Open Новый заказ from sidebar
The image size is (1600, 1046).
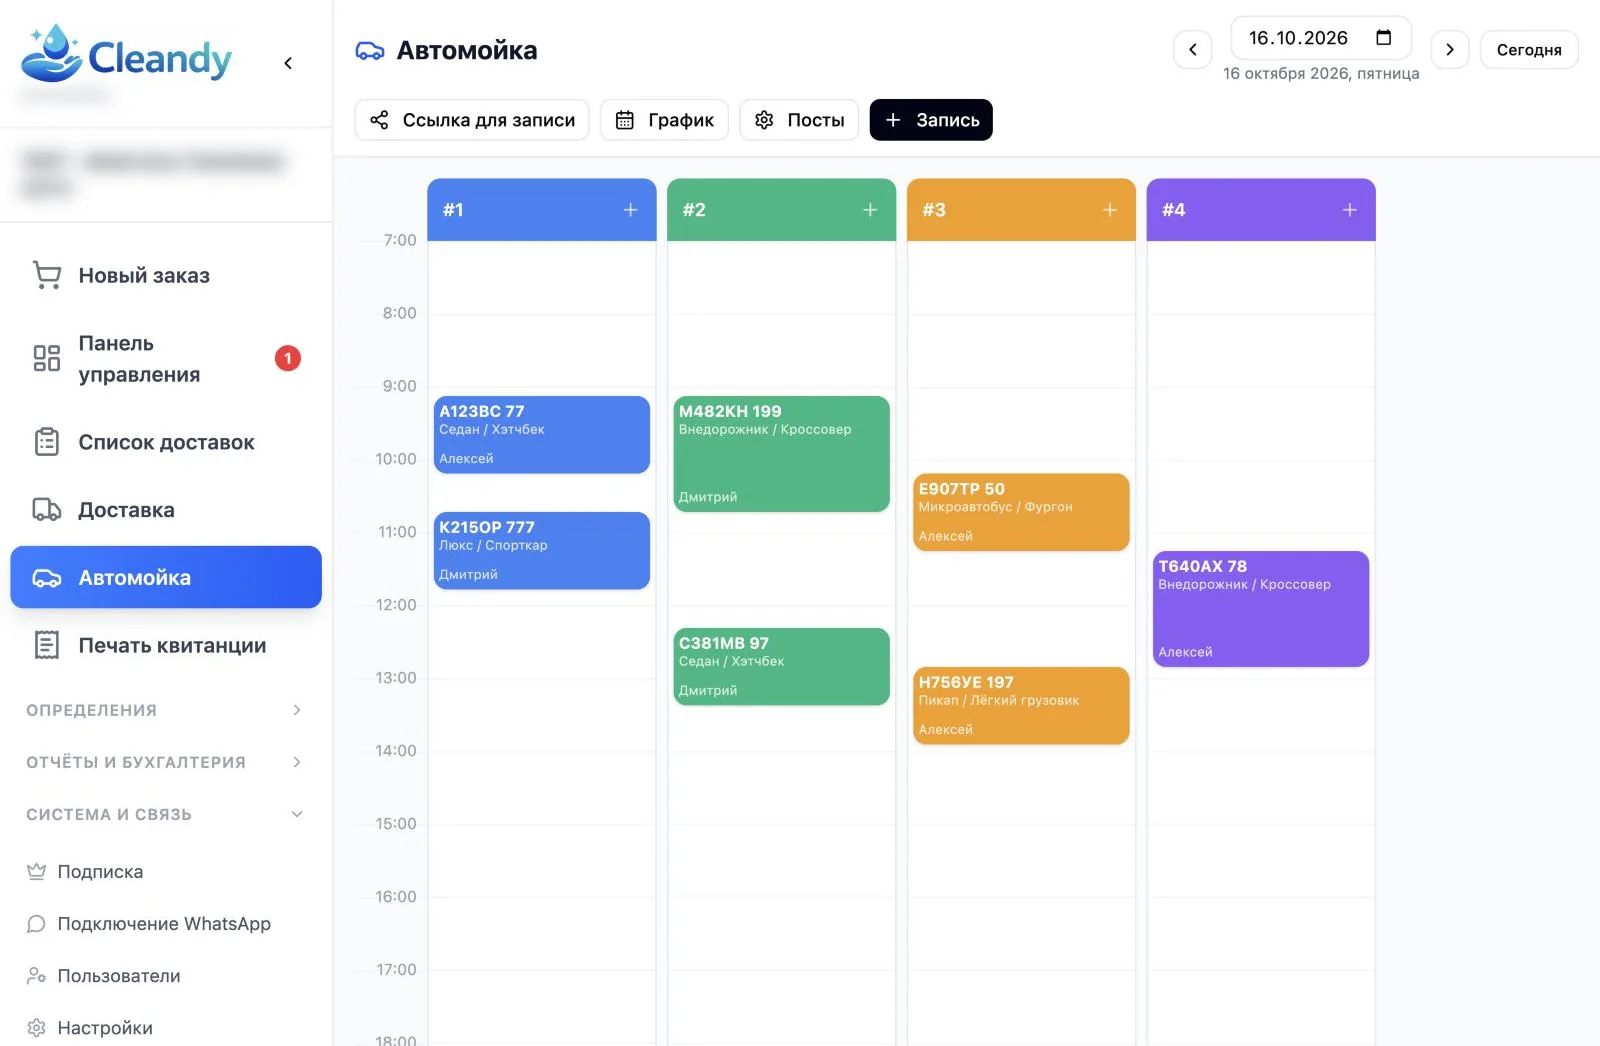(x=166, y=275)
